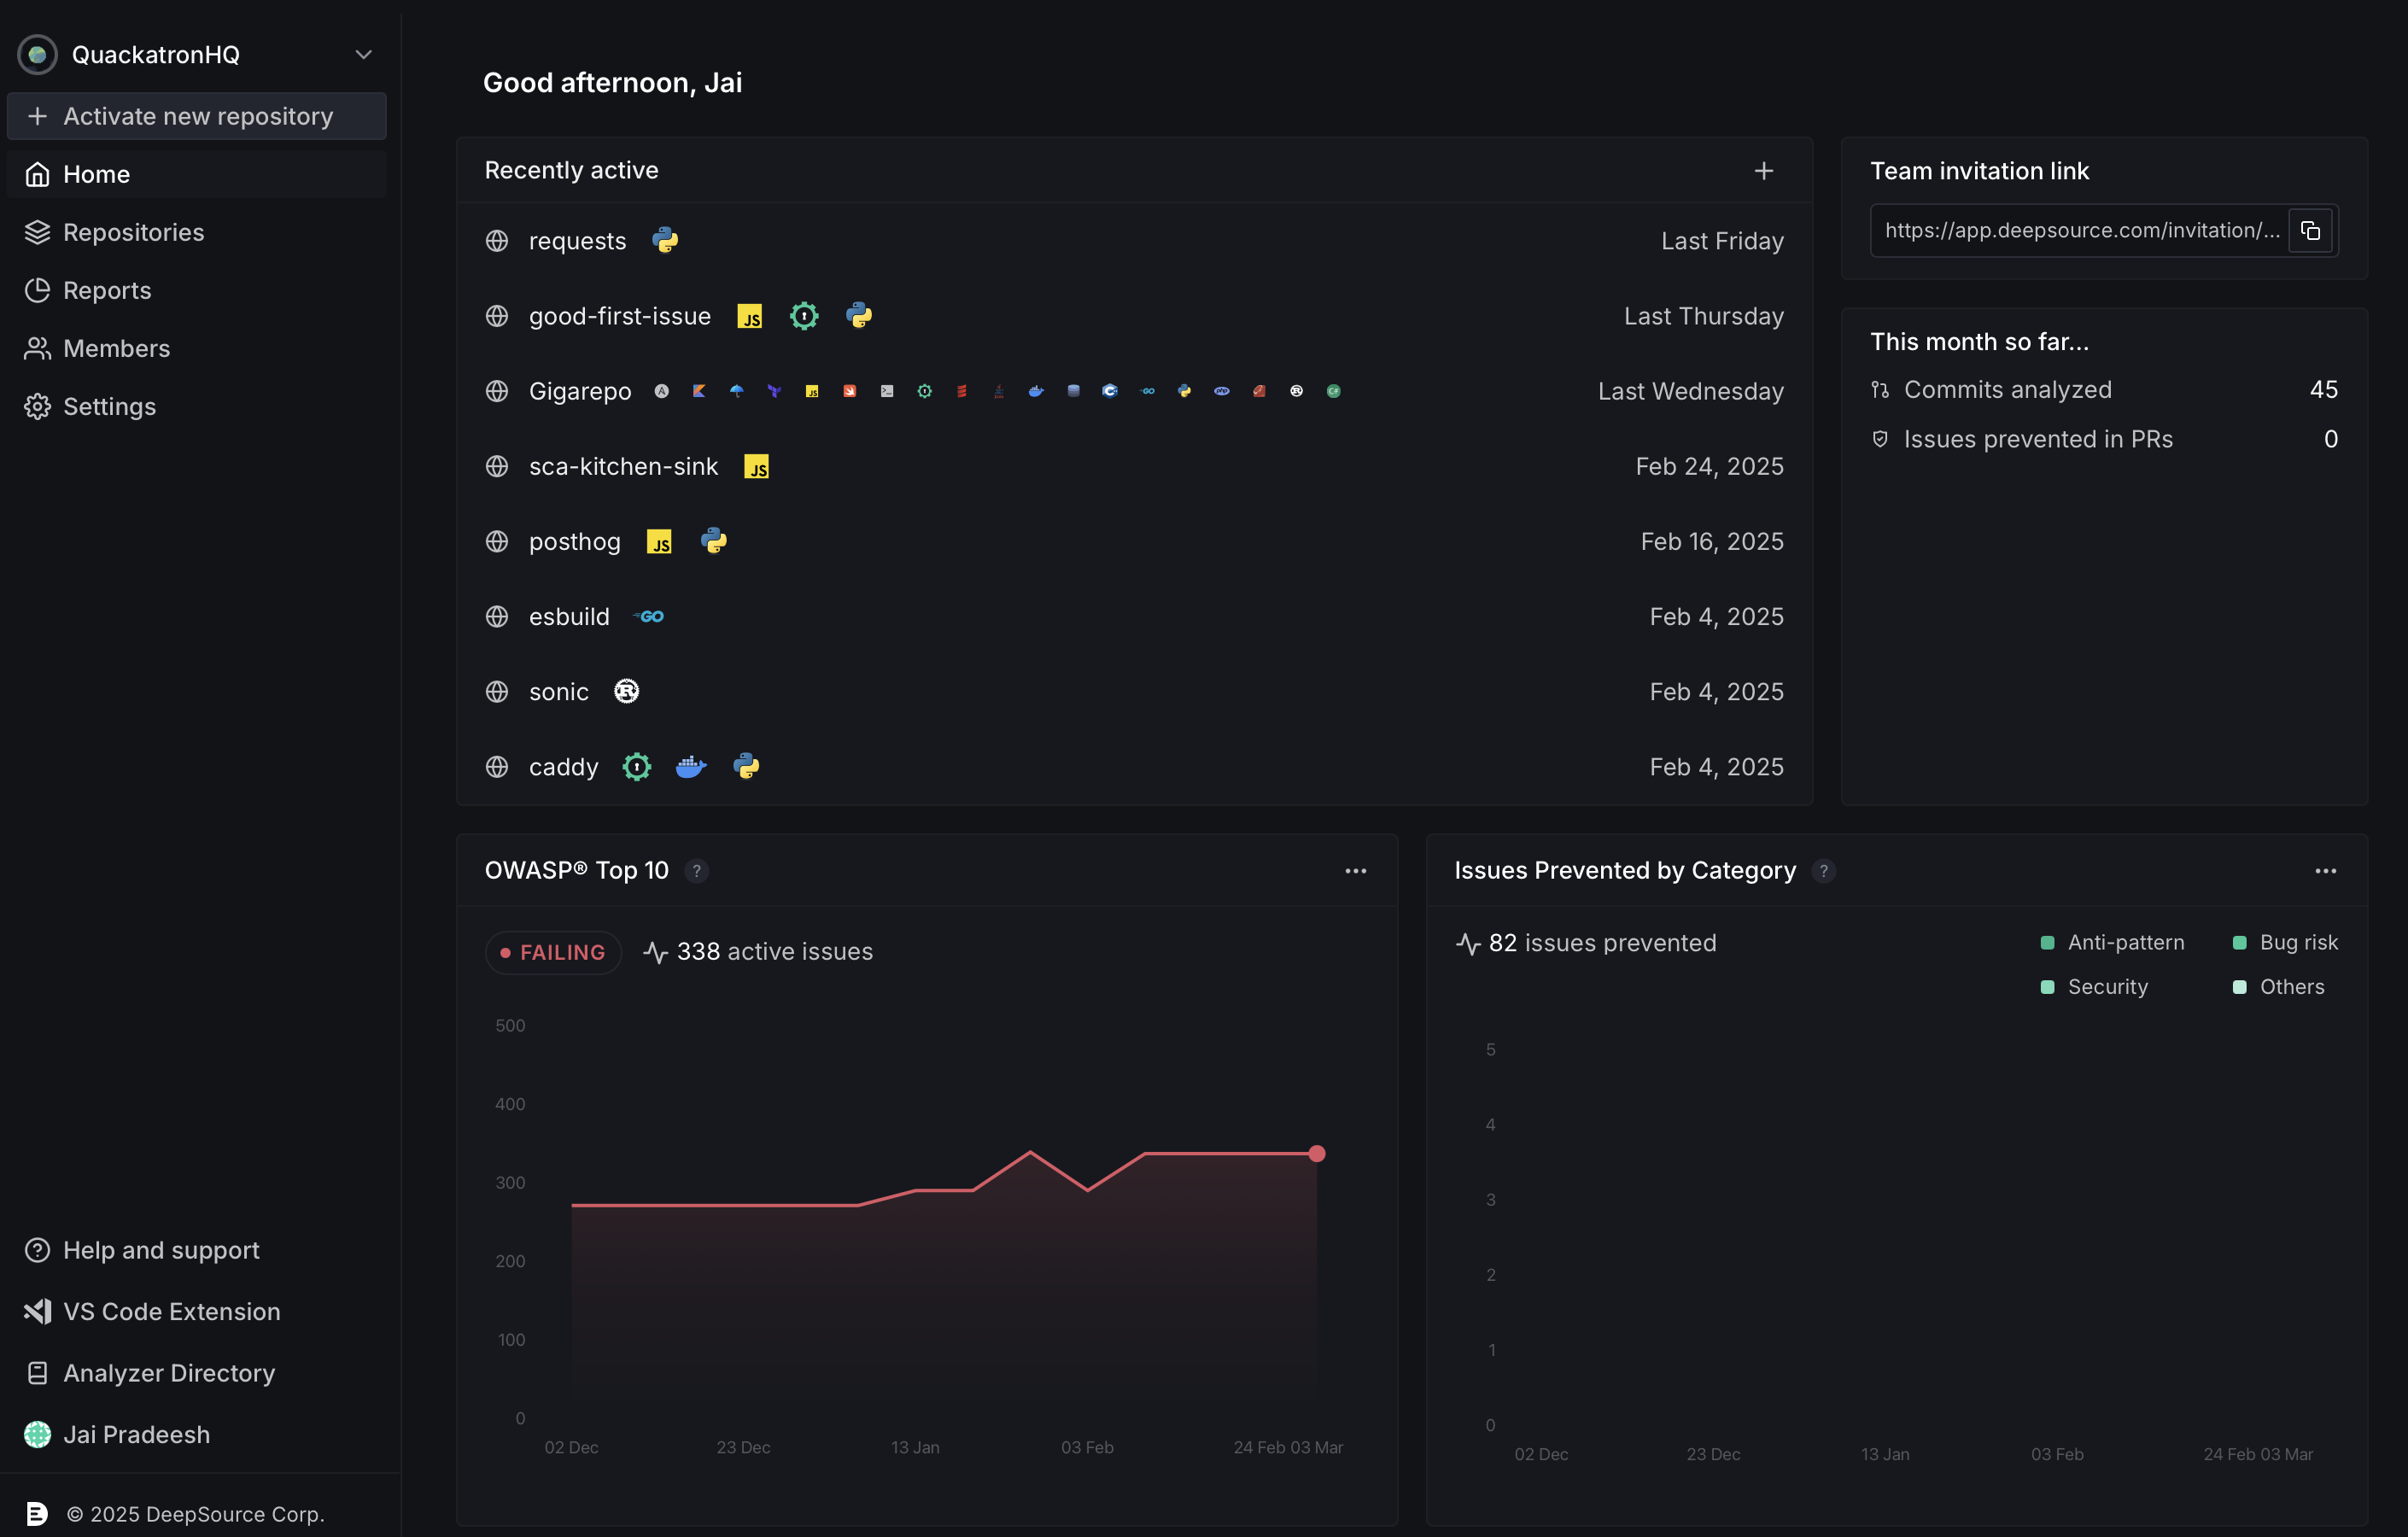Click the OWASP Top 10 help icon

tap(697, 871)
